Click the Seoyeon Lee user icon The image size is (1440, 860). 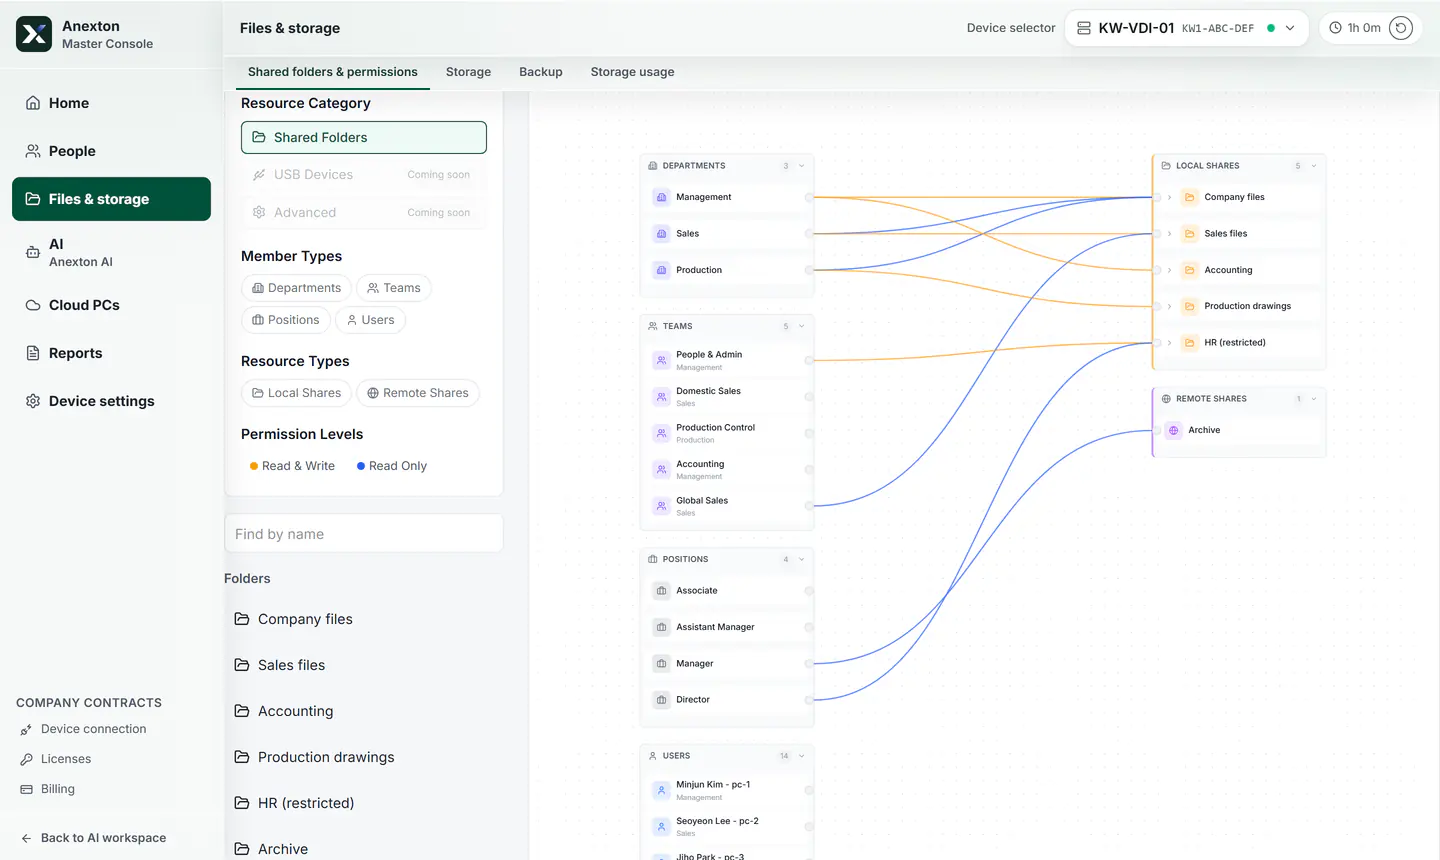click(x=661, y=827)
